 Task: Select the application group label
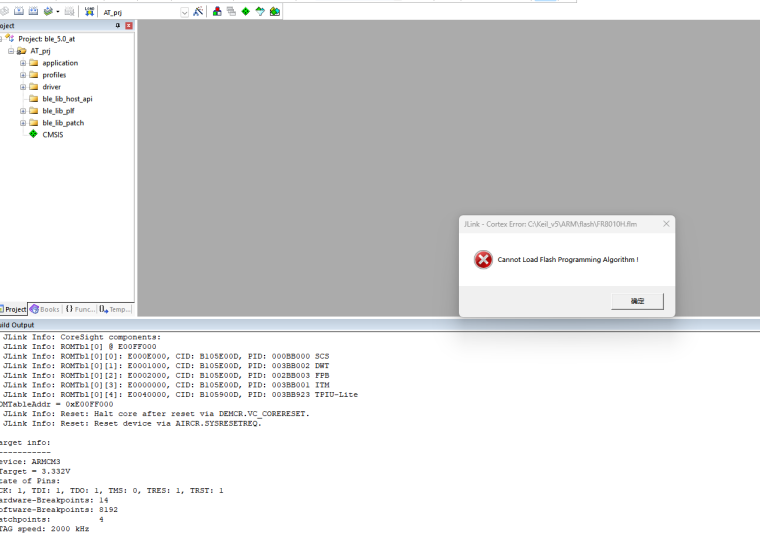pos(60,63)
